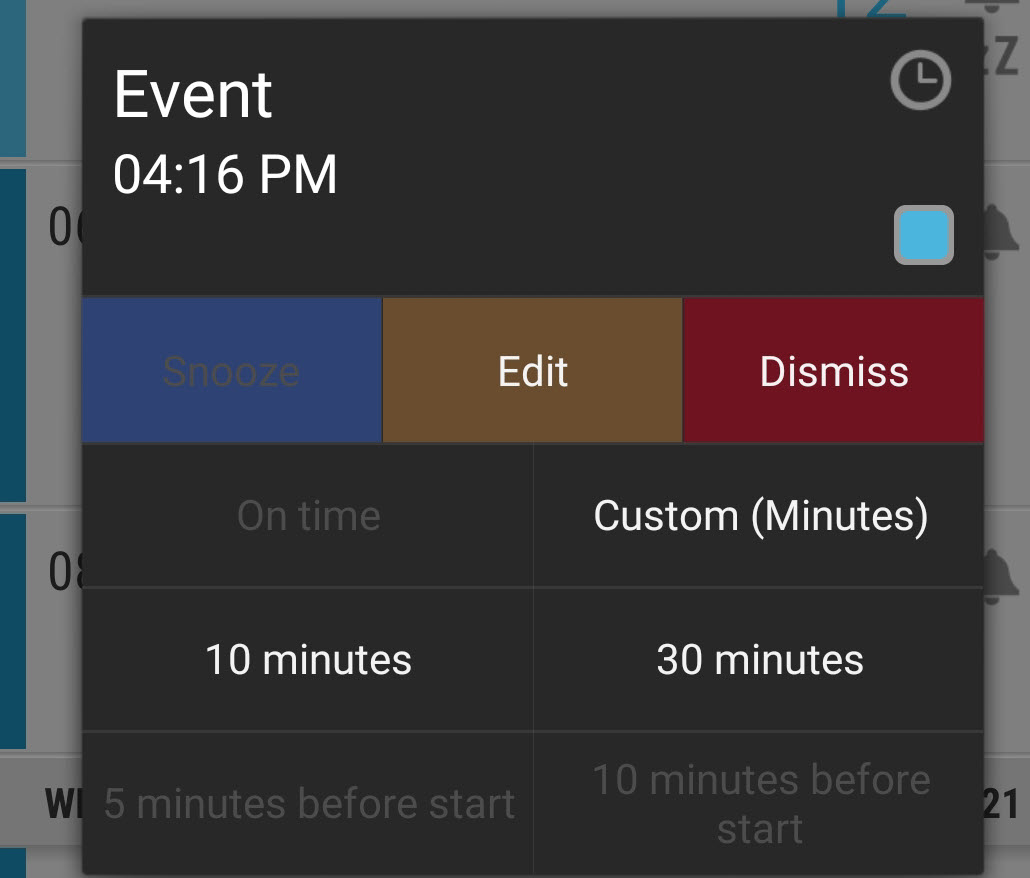
Task: Snooze the event for 30 minutes
Action: click(760, 659)
